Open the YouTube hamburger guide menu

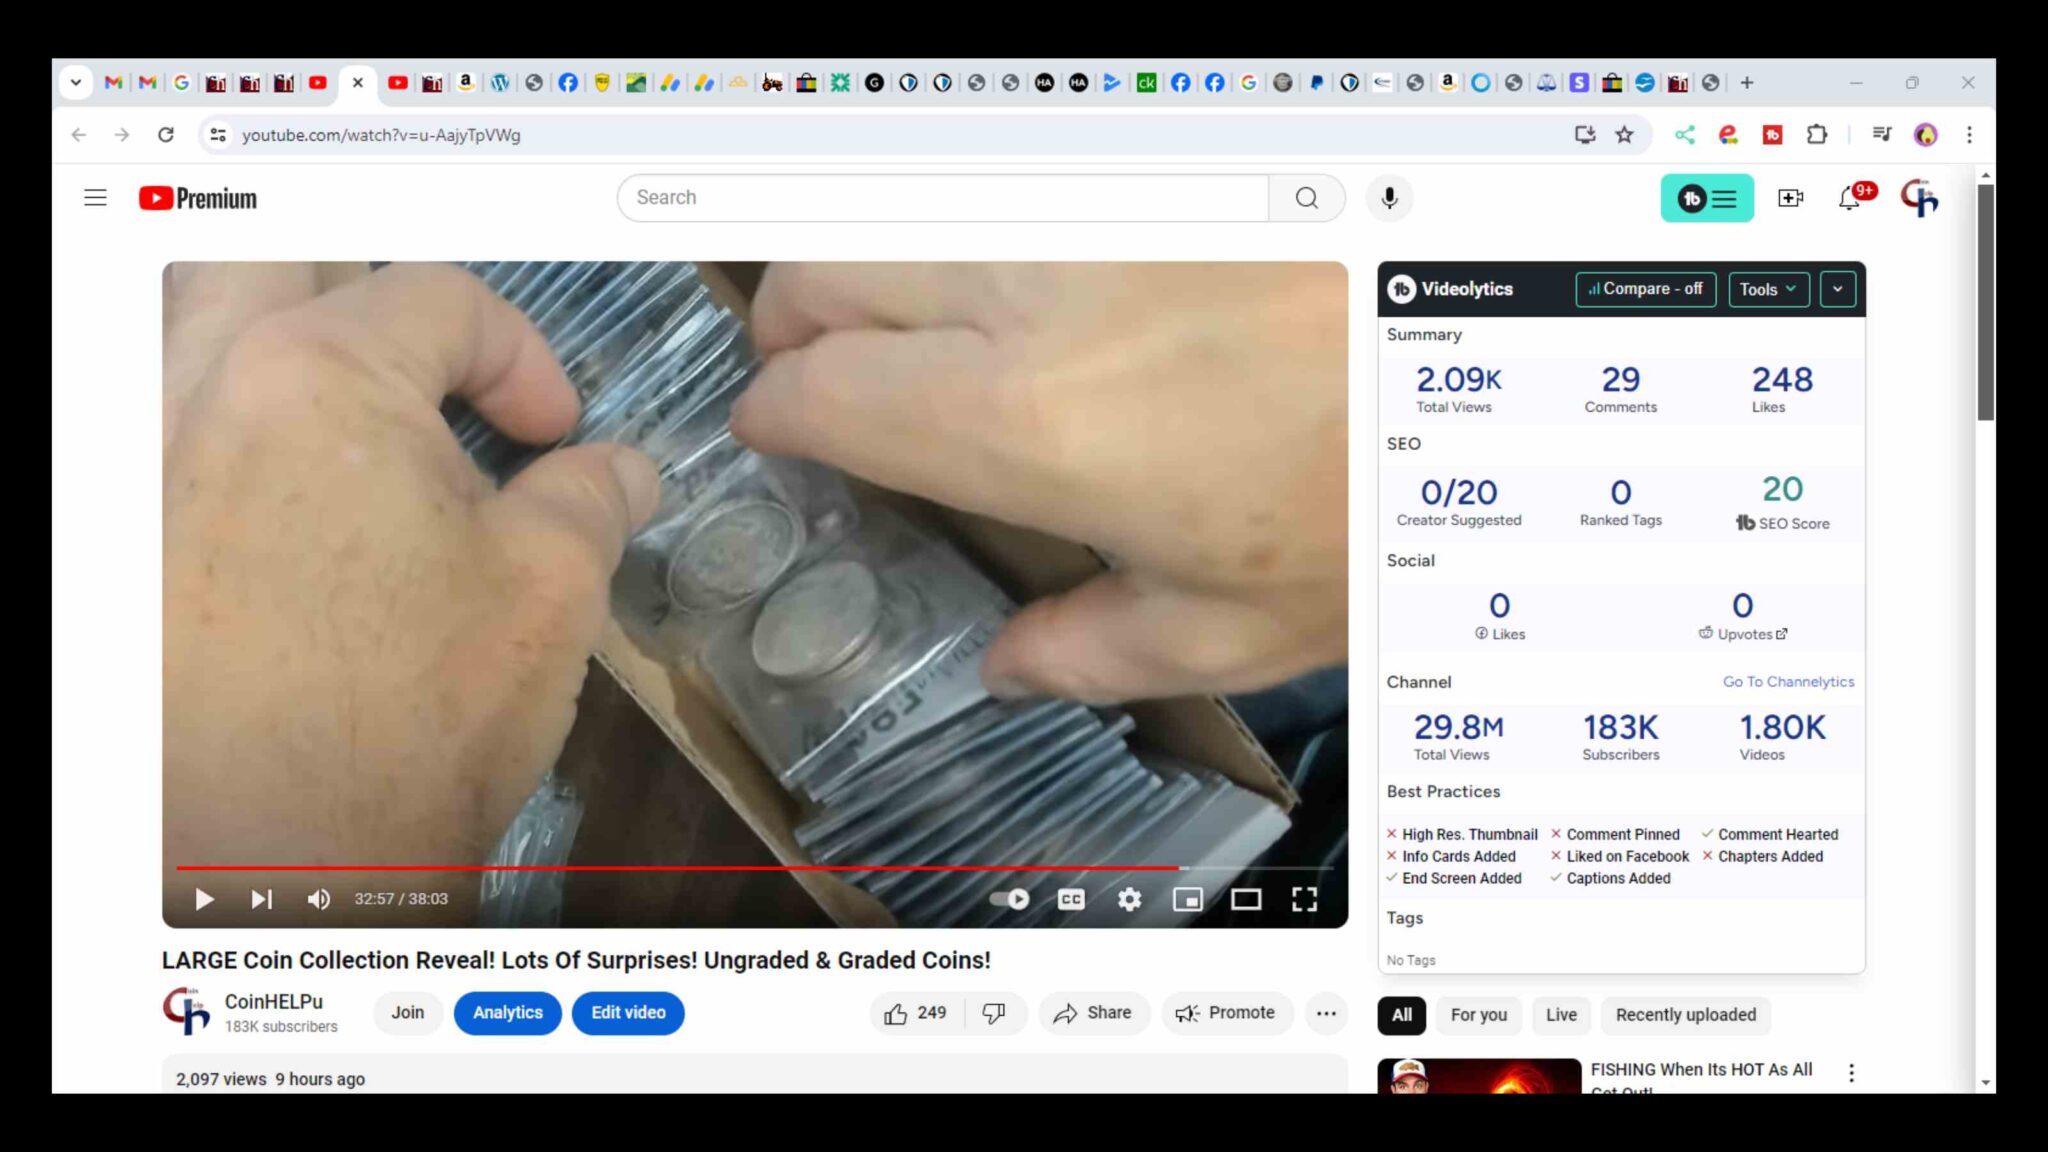95,198
